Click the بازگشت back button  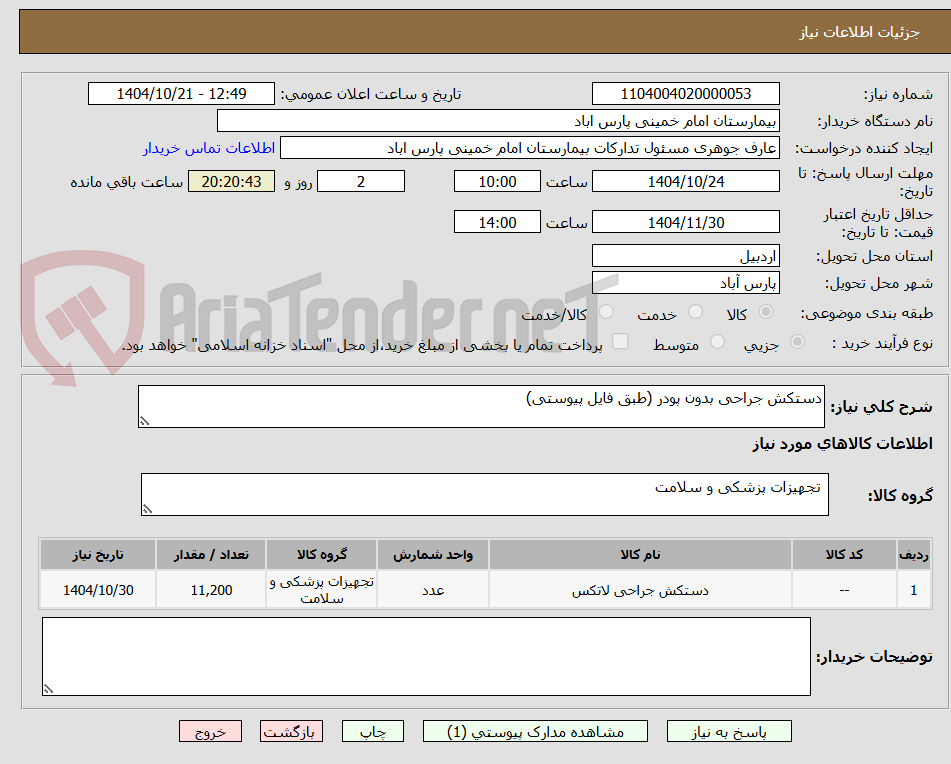coord(291,731)
